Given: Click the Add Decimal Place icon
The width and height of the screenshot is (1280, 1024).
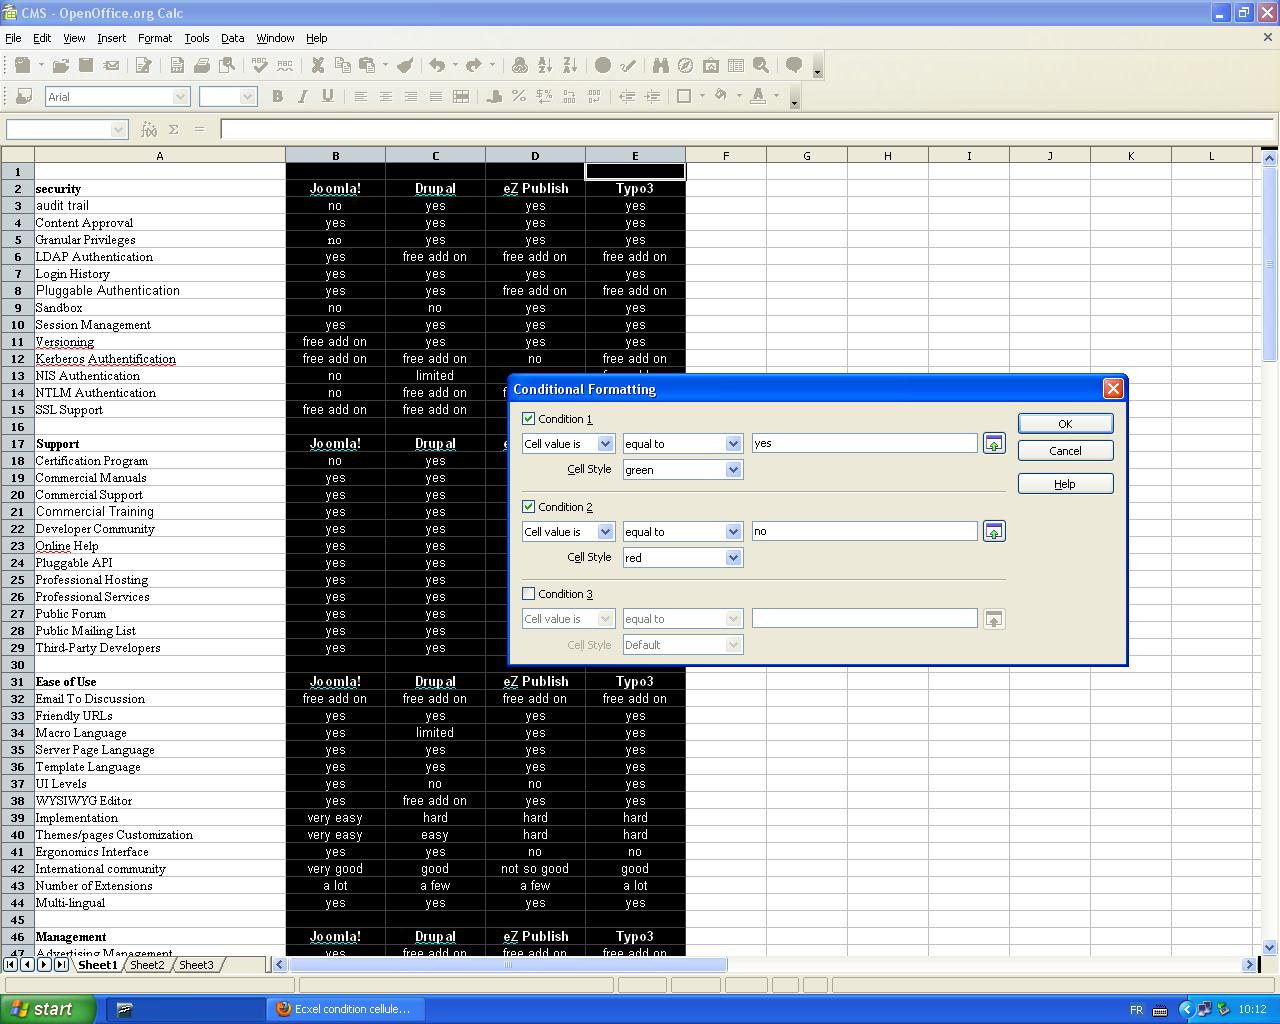Looking at the screenshot, I should [569, 96].
